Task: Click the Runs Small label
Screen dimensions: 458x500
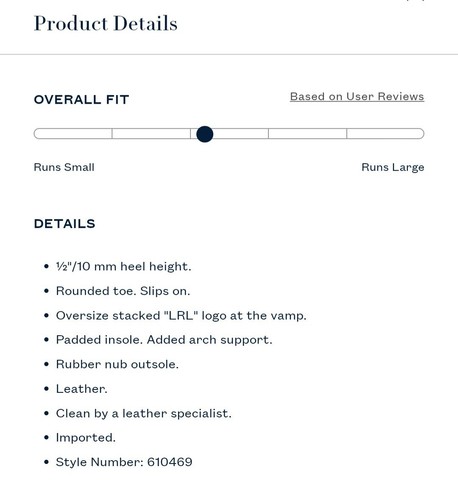Action: 64,167
